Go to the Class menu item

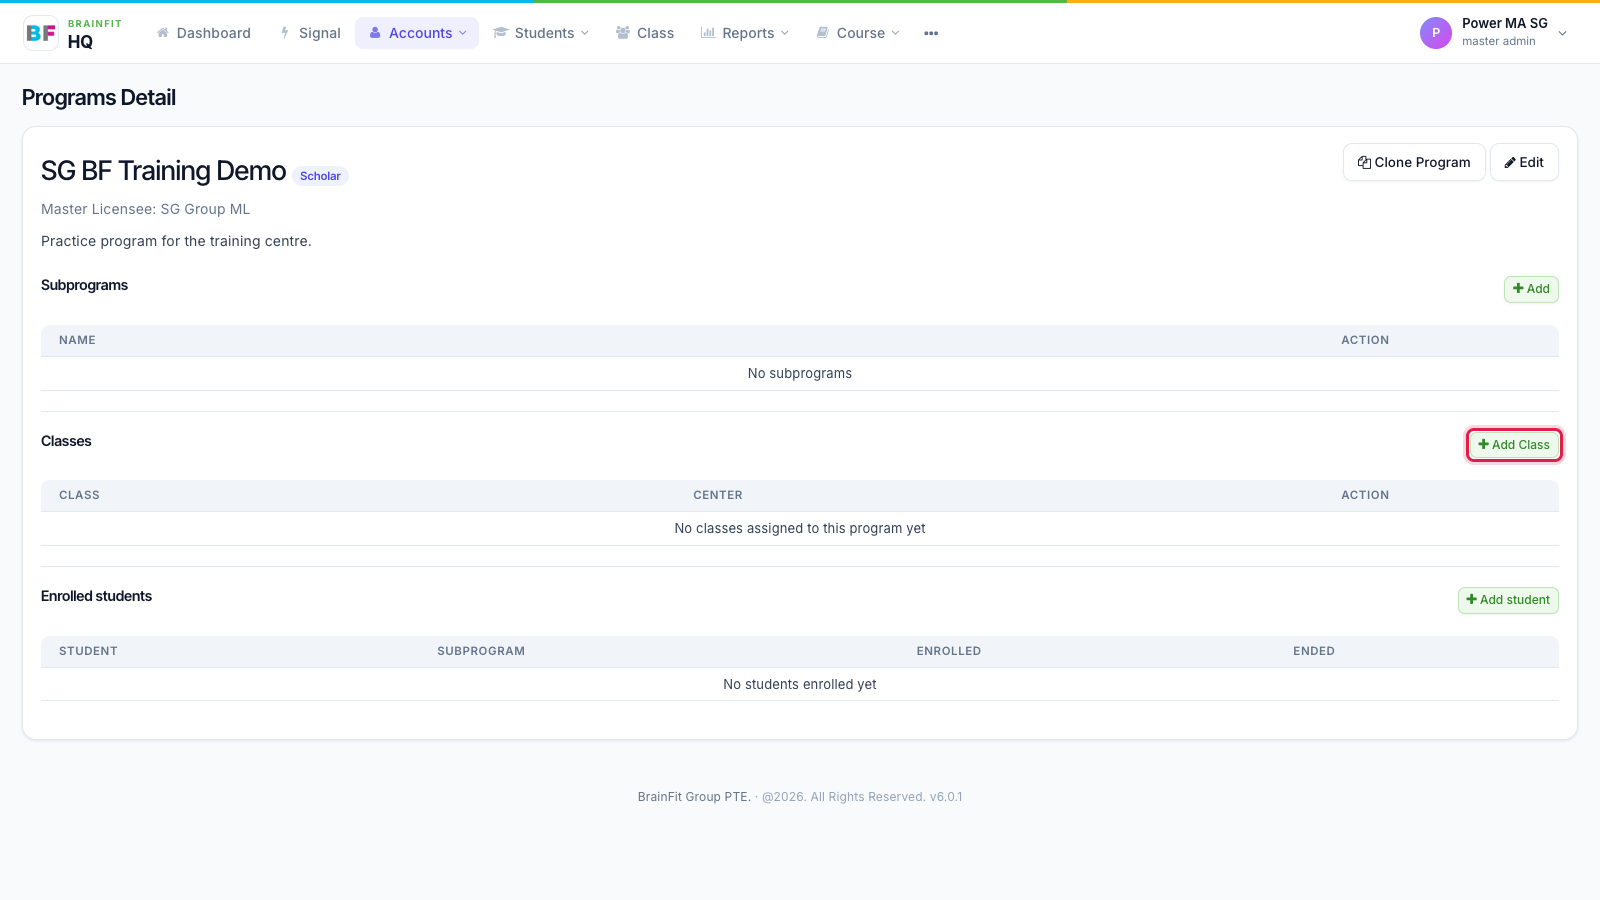645,33
